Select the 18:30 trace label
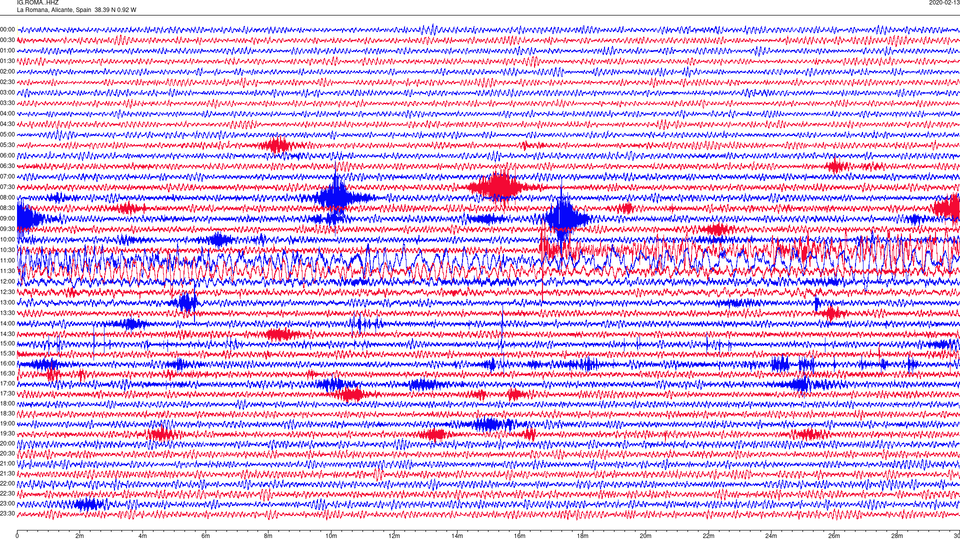Image resolution: width=960 pixels, height=540 pixels. [x=7, y=413]
